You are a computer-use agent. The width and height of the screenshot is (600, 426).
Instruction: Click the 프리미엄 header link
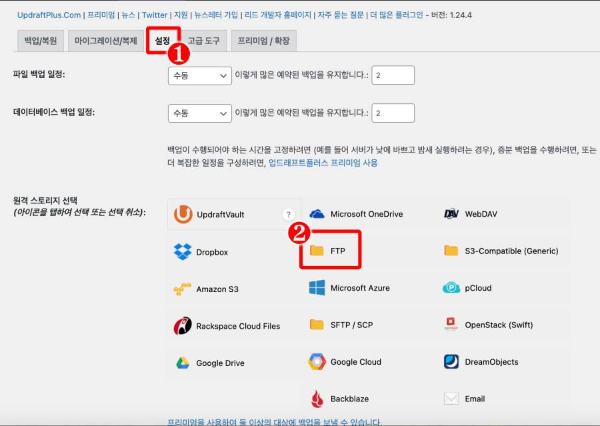coord(101,15)
